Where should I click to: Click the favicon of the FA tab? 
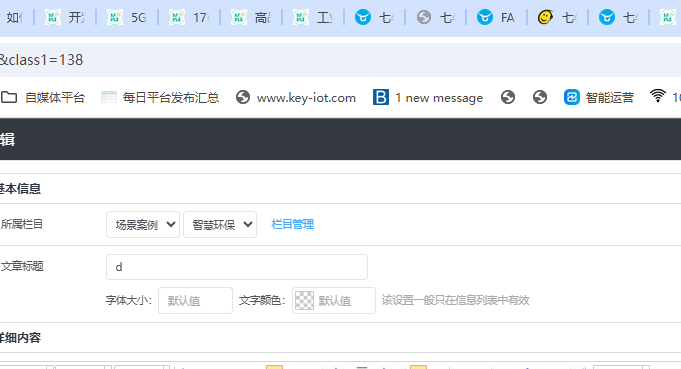pyautogui.click(x=484, y=17)
